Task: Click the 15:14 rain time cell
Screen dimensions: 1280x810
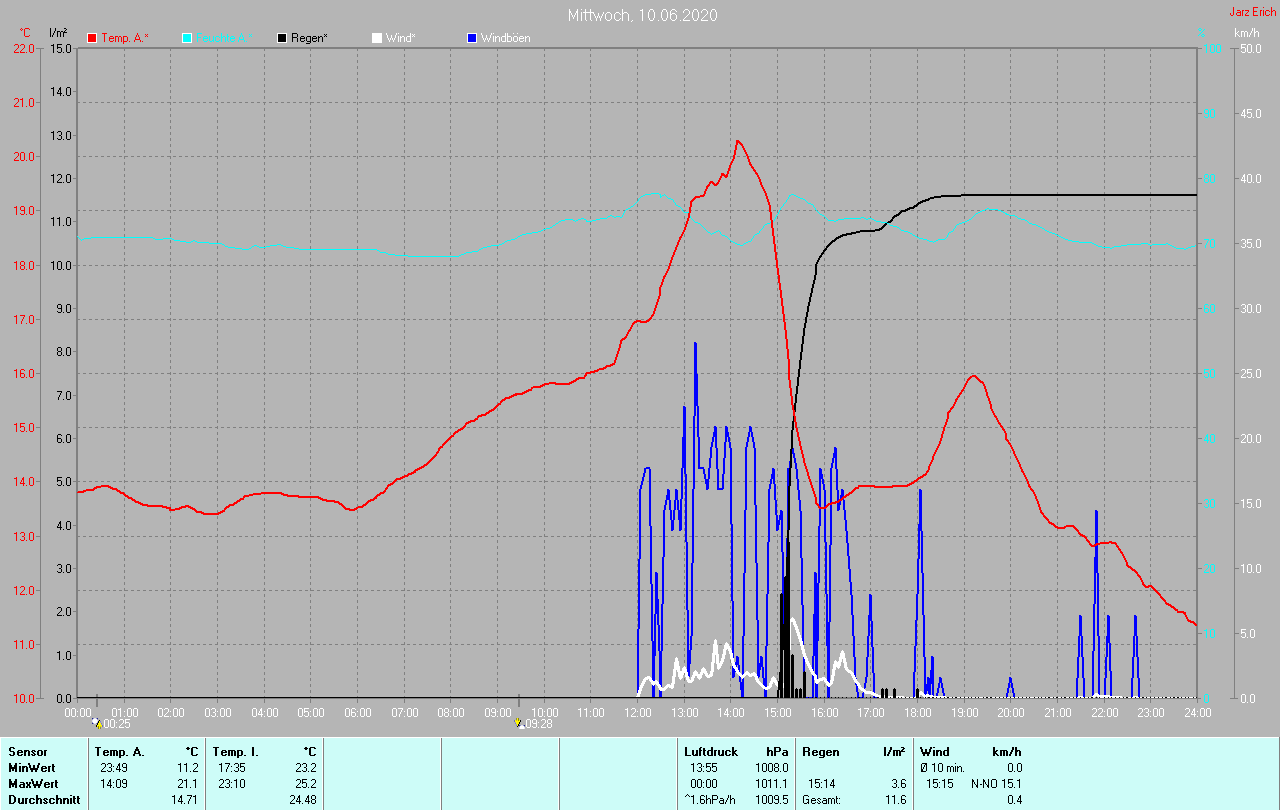Action: (x=822, y=784)
